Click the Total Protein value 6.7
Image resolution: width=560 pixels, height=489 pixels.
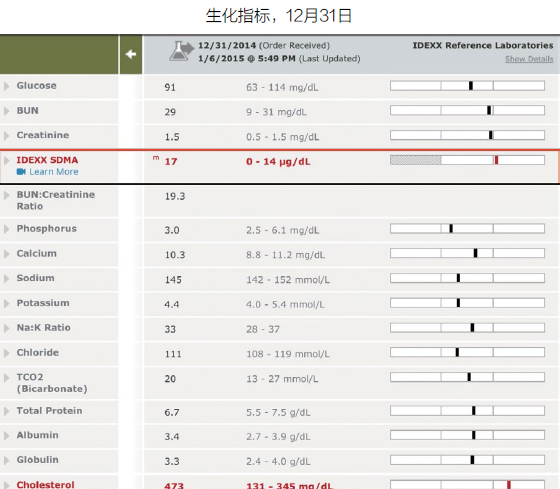pyautogui.click(x=171, y=413)
